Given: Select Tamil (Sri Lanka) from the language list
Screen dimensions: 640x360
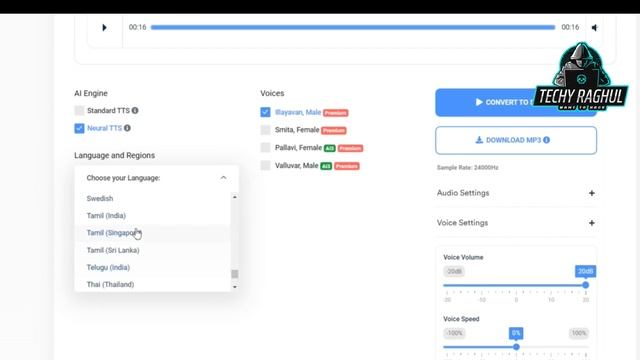Looking at the screenshot, I should [153, 250].
